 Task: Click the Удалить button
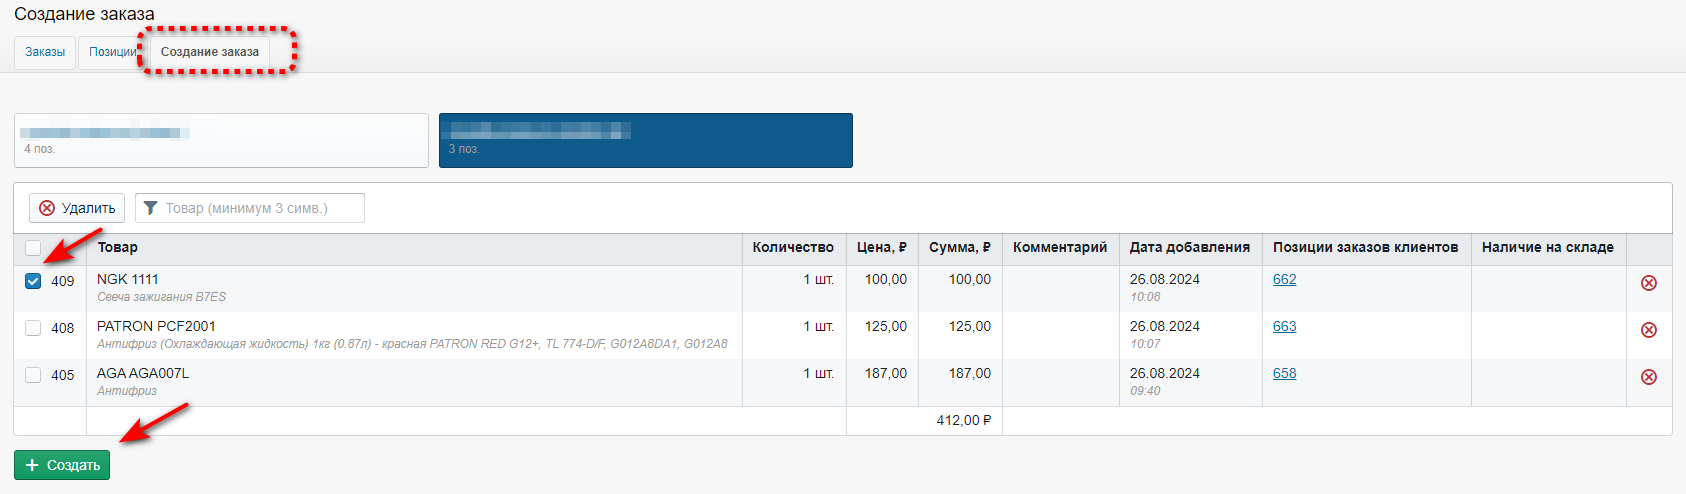pyautogui.click(x=77, y=208)
